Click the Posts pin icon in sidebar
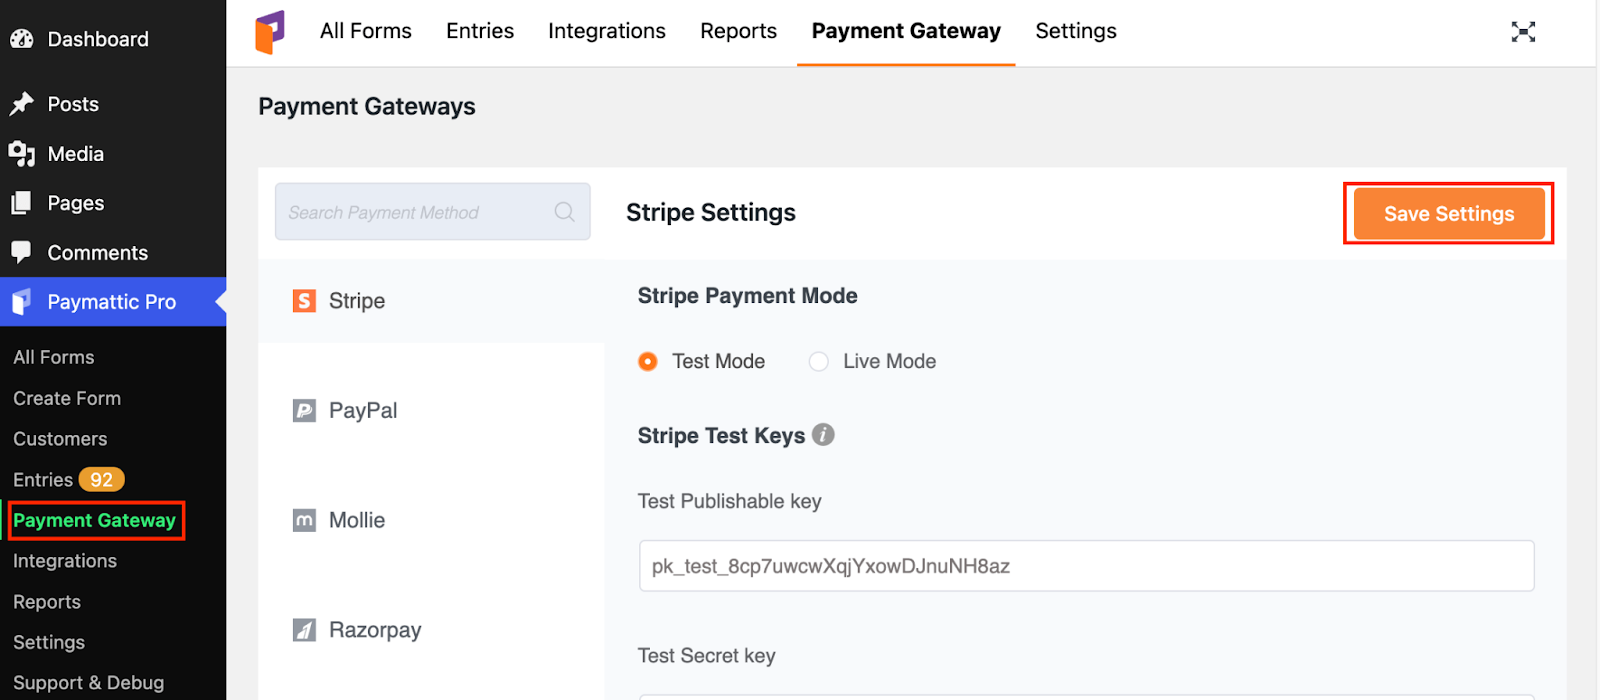1600x700 pixels. [22, 104]
